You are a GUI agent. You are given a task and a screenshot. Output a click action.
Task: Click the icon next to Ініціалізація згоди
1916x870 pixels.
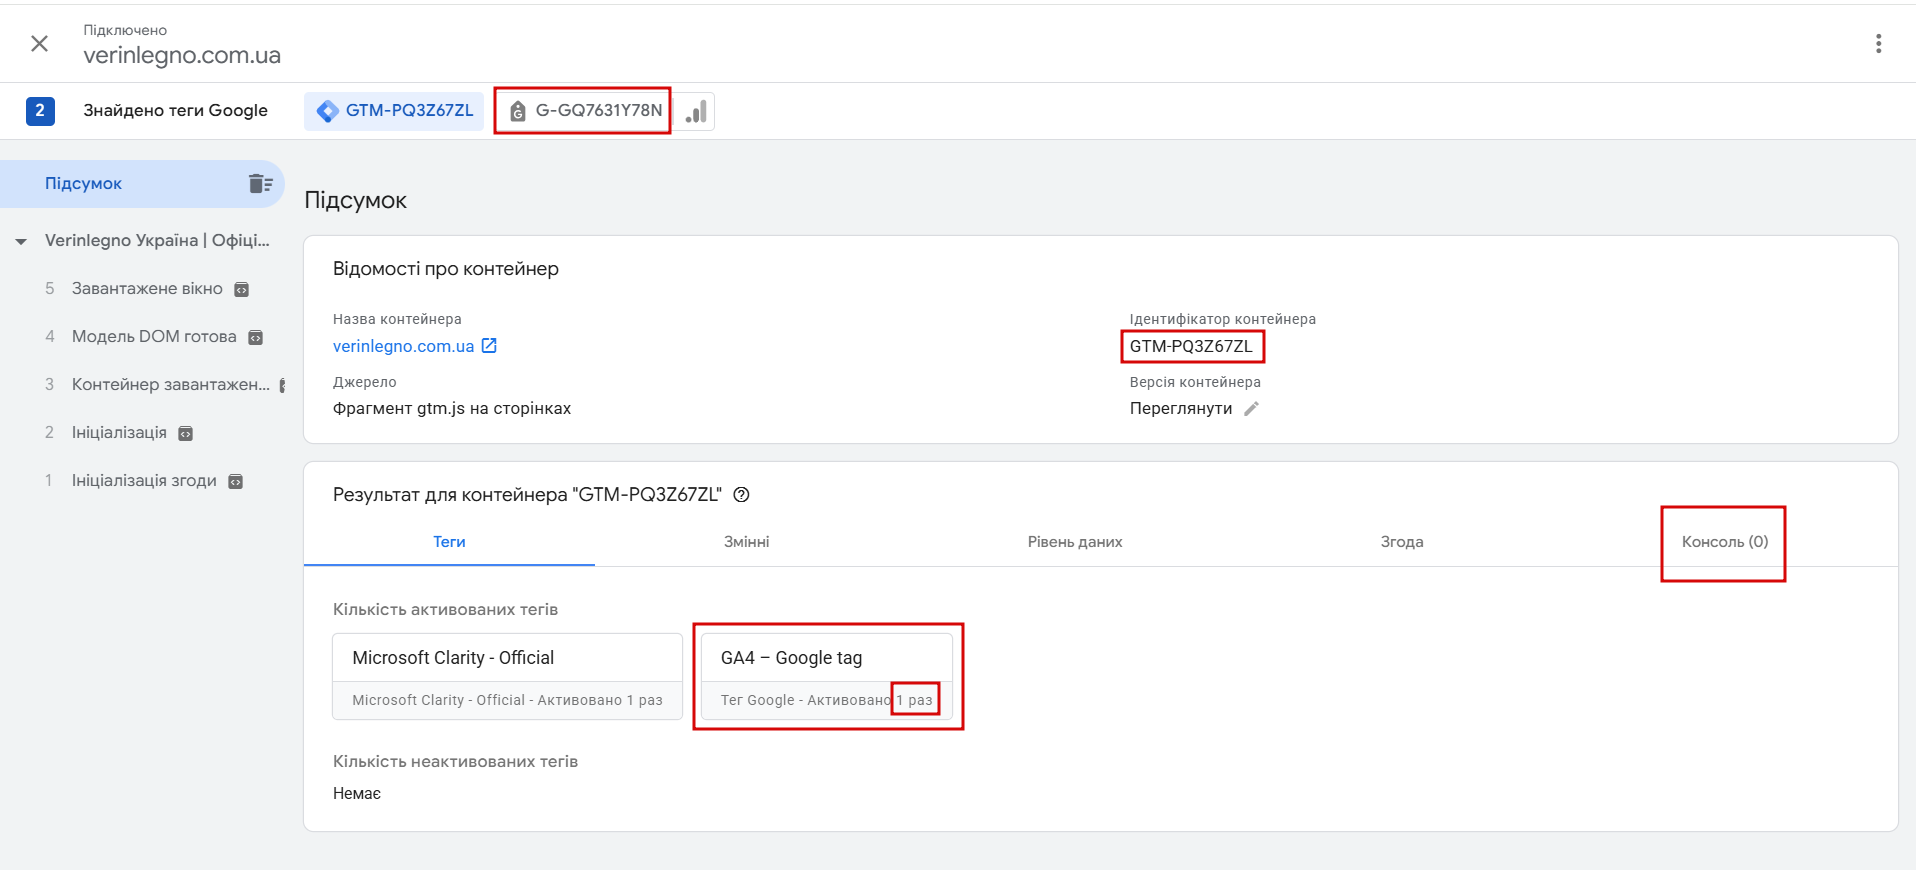pos(235,482)
